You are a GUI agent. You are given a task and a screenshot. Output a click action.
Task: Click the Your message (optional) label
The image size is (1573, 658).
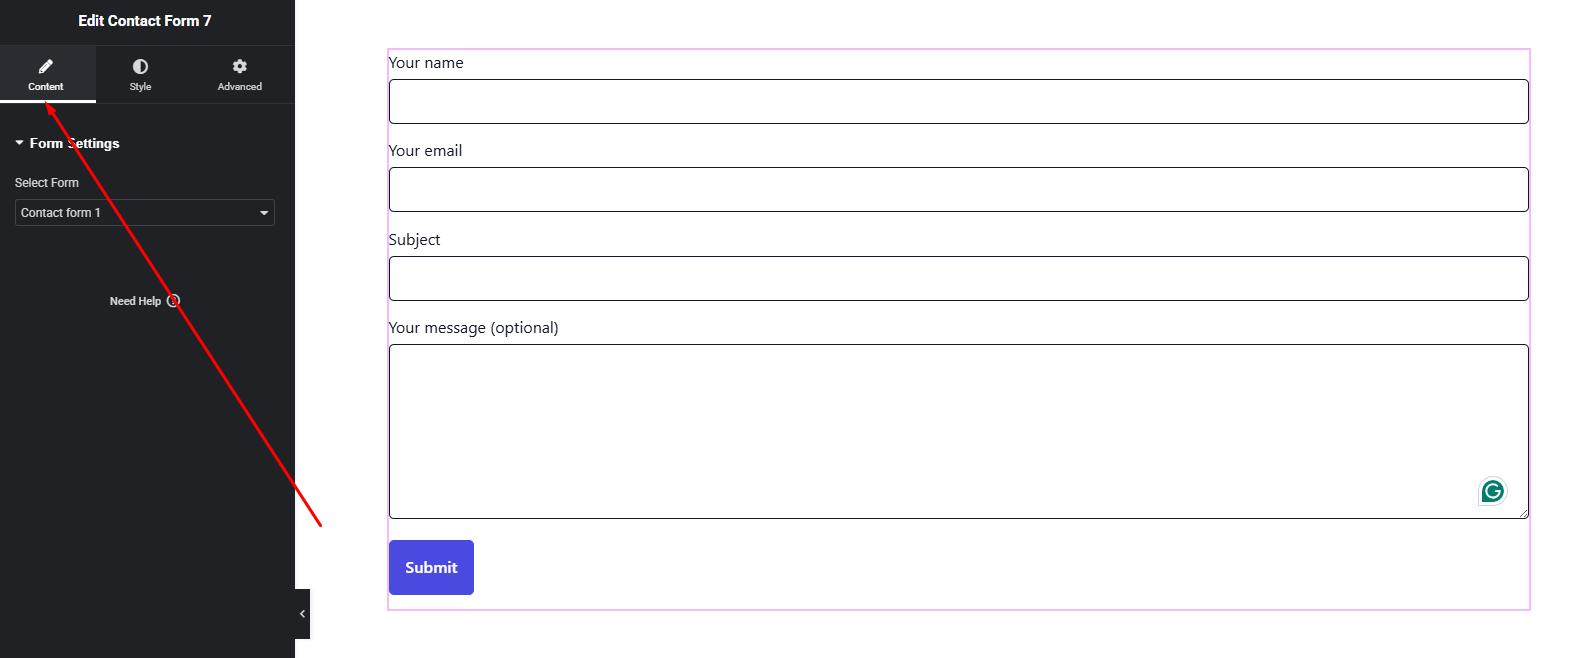(474, 328)
